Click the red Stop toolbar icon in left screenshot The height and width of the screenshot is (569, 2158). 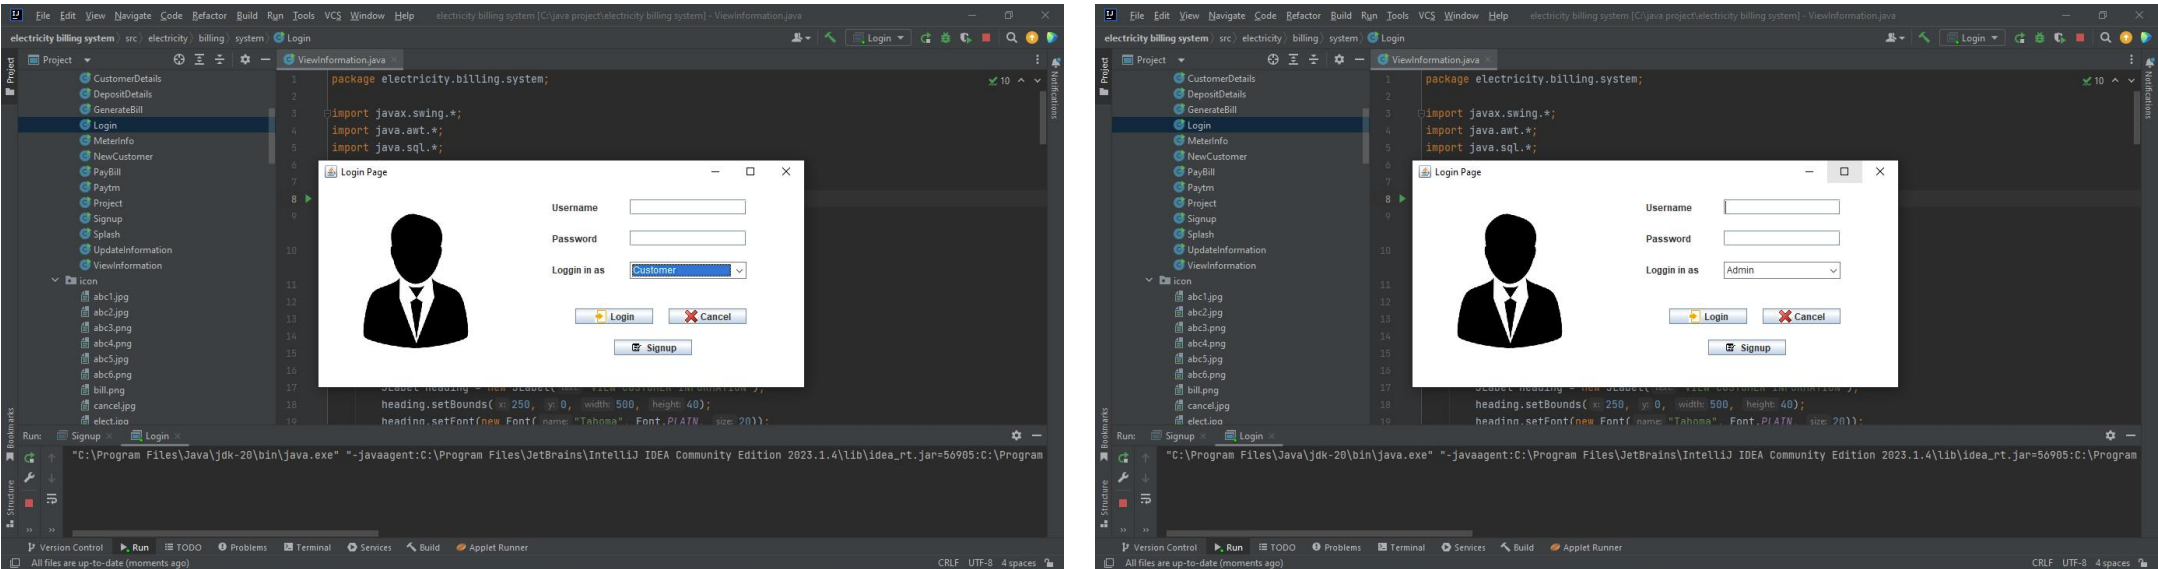[986, 38]
